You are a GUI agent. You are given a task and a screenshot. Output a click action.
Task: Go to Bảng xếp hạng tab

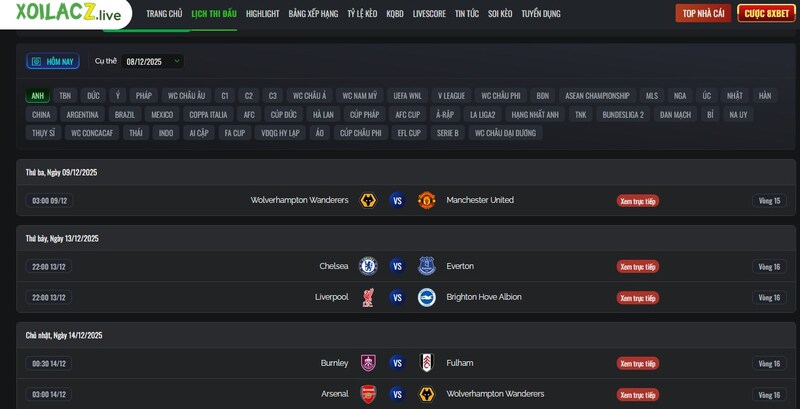313,14
